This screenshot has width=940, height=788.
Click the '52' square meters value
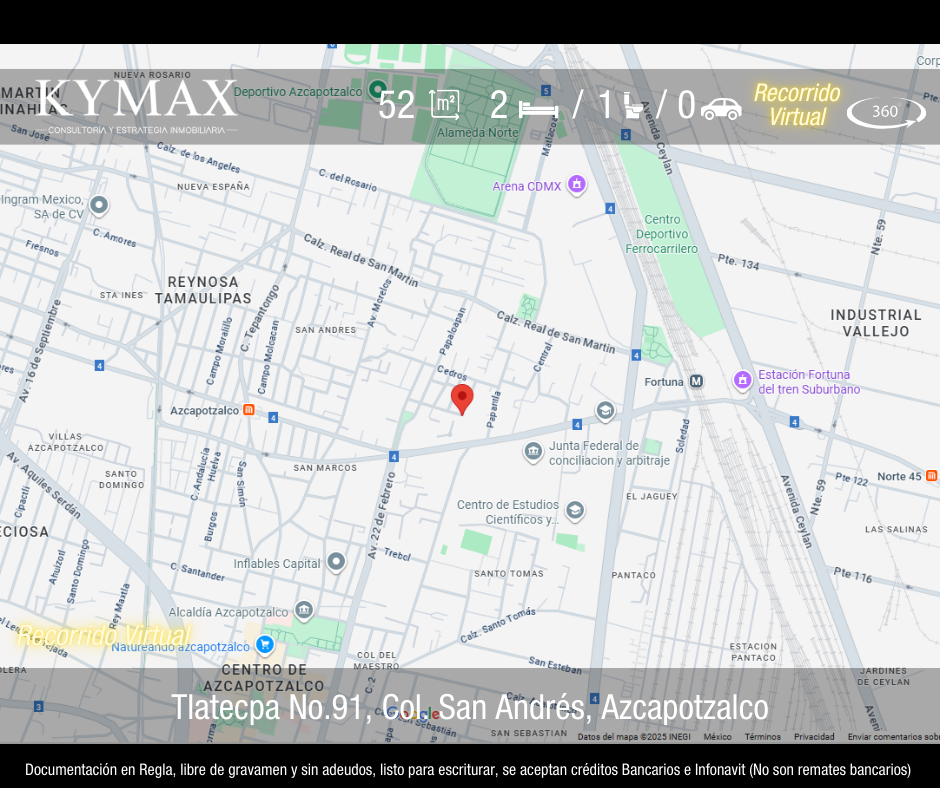396,106
